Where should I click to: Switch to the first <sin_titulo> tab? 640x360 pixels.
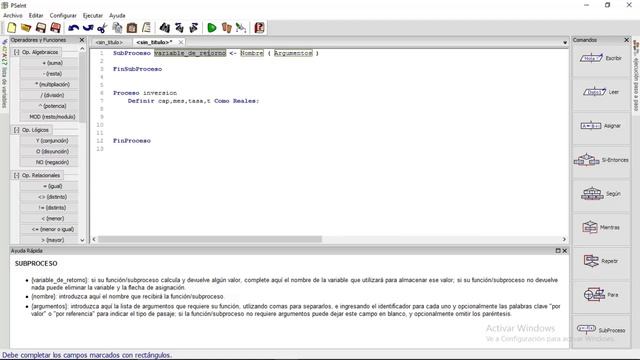pyautogui.click(x=109, y=42)
